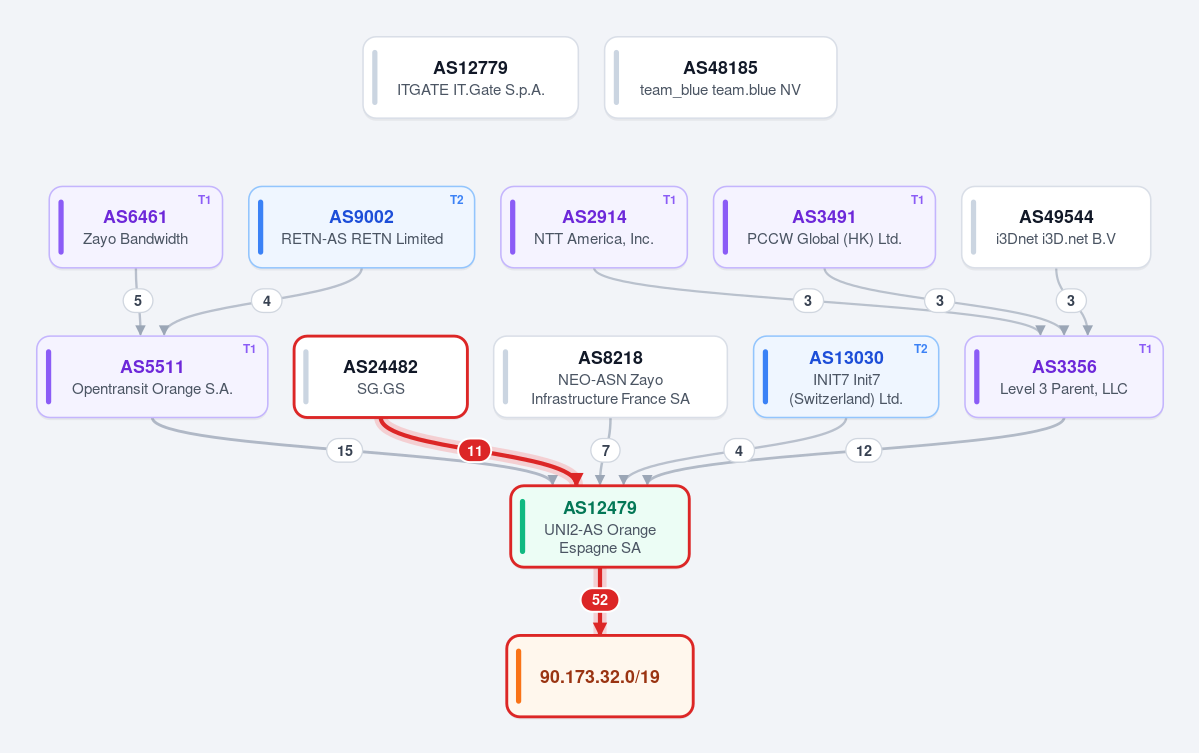Click the AS3491 PCCW Global node
This screenshot has width=1199, height=753.
tap(824, 227)
